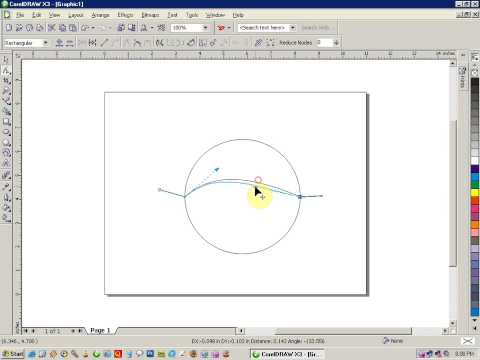Click the Save icon in standard toolbar

30,28
